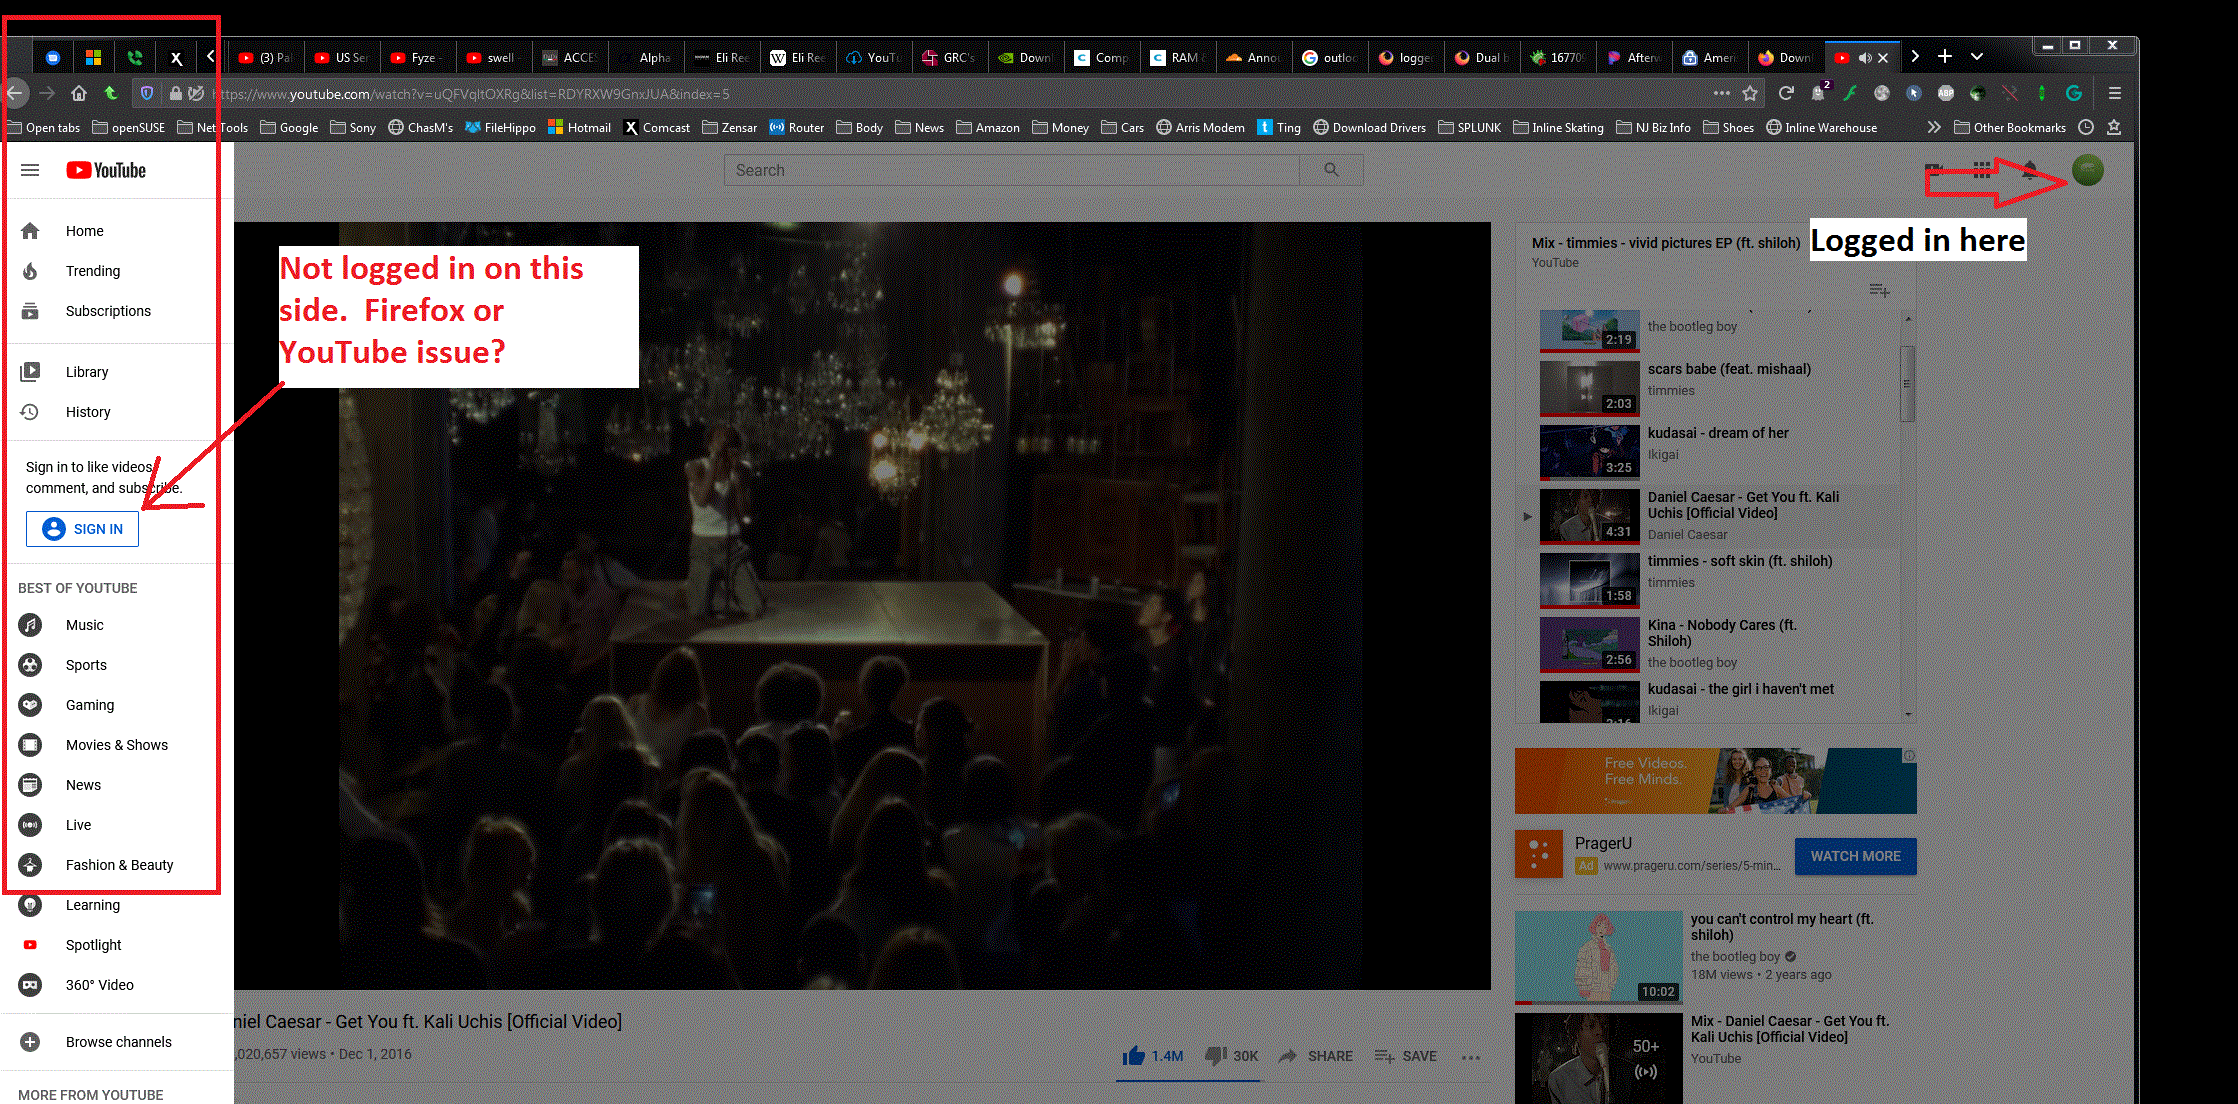The image size is (2238, 1104).
Task: Click the thumbs up like icon
Action: pos(1133,1056)
